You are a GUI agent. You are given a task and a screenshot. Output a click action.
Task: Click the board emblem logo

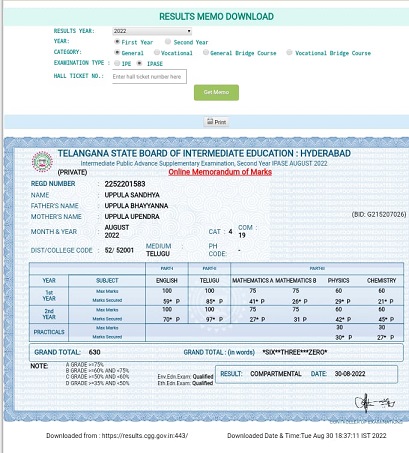click(x=42, y=162)
